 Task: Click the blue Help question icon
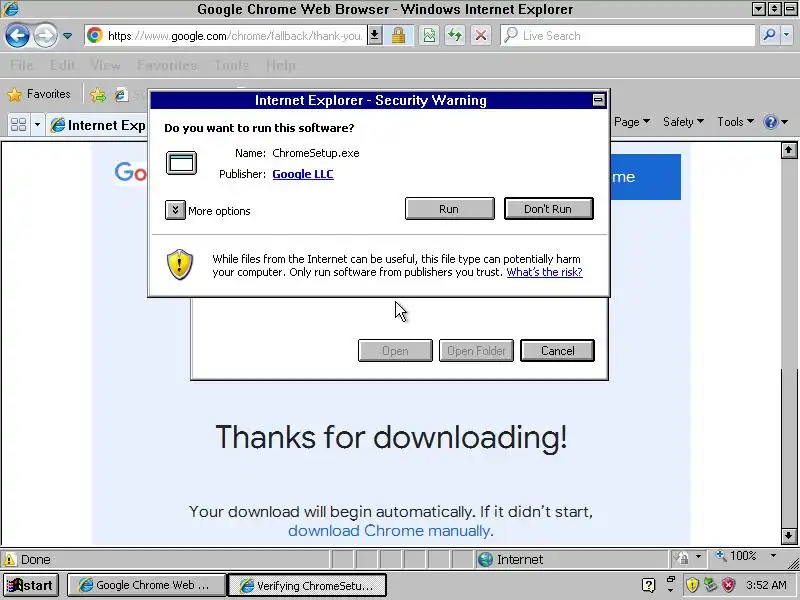[x=770, y=122]
